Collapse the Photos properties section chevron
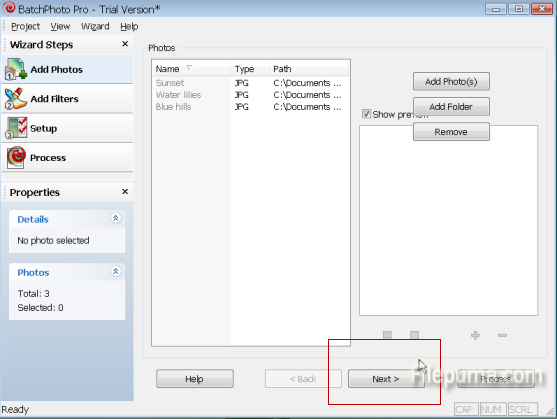The width and height of the screenshot is (557, 419). [x=115, y=272]
